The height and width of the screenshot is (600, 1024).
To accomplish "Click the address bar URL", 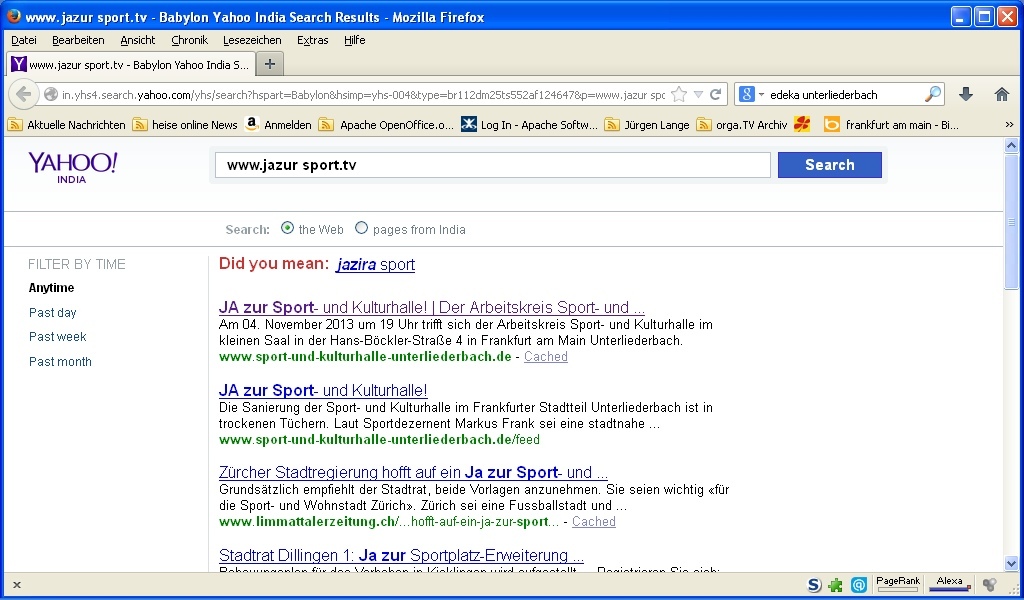I will (363, 95).
